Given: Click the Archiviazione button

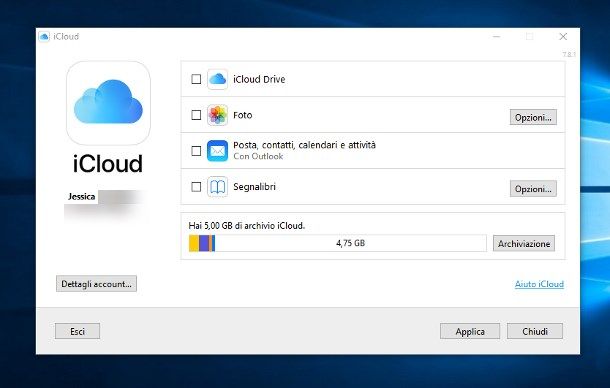Looking at the screenshot, I should point(524,244).
